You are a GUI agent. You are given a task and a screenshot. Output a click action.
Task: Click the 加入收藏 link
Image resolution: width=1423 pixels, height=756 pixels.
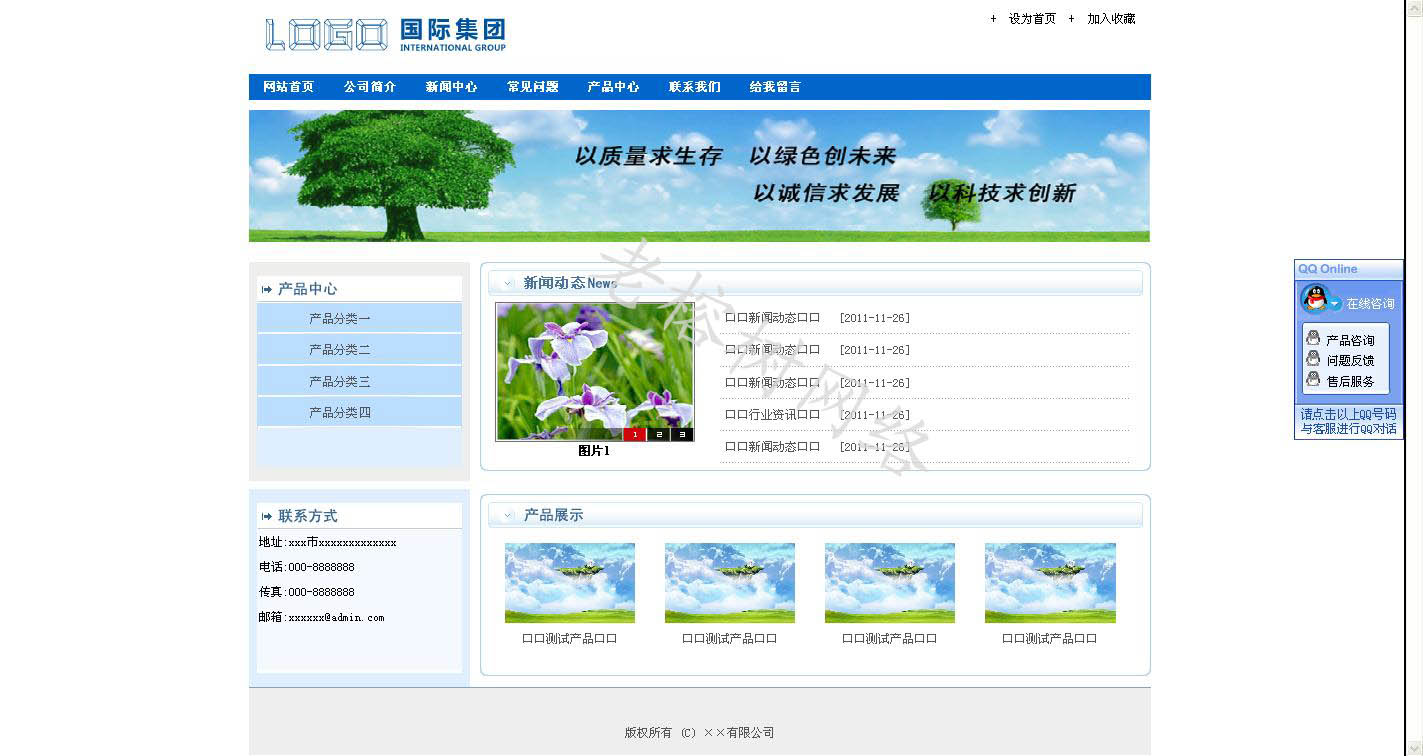[1111, 19]
